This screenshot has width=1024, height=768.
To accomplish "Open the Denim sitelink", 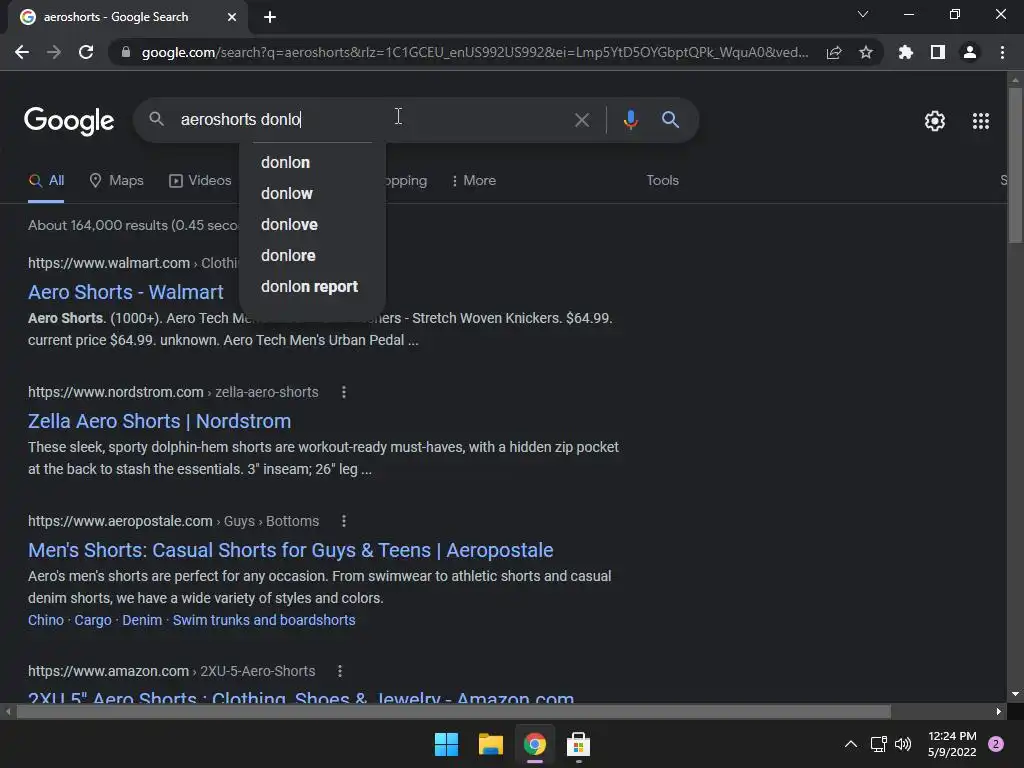I will pyautogui.click(x=142, y=620).
